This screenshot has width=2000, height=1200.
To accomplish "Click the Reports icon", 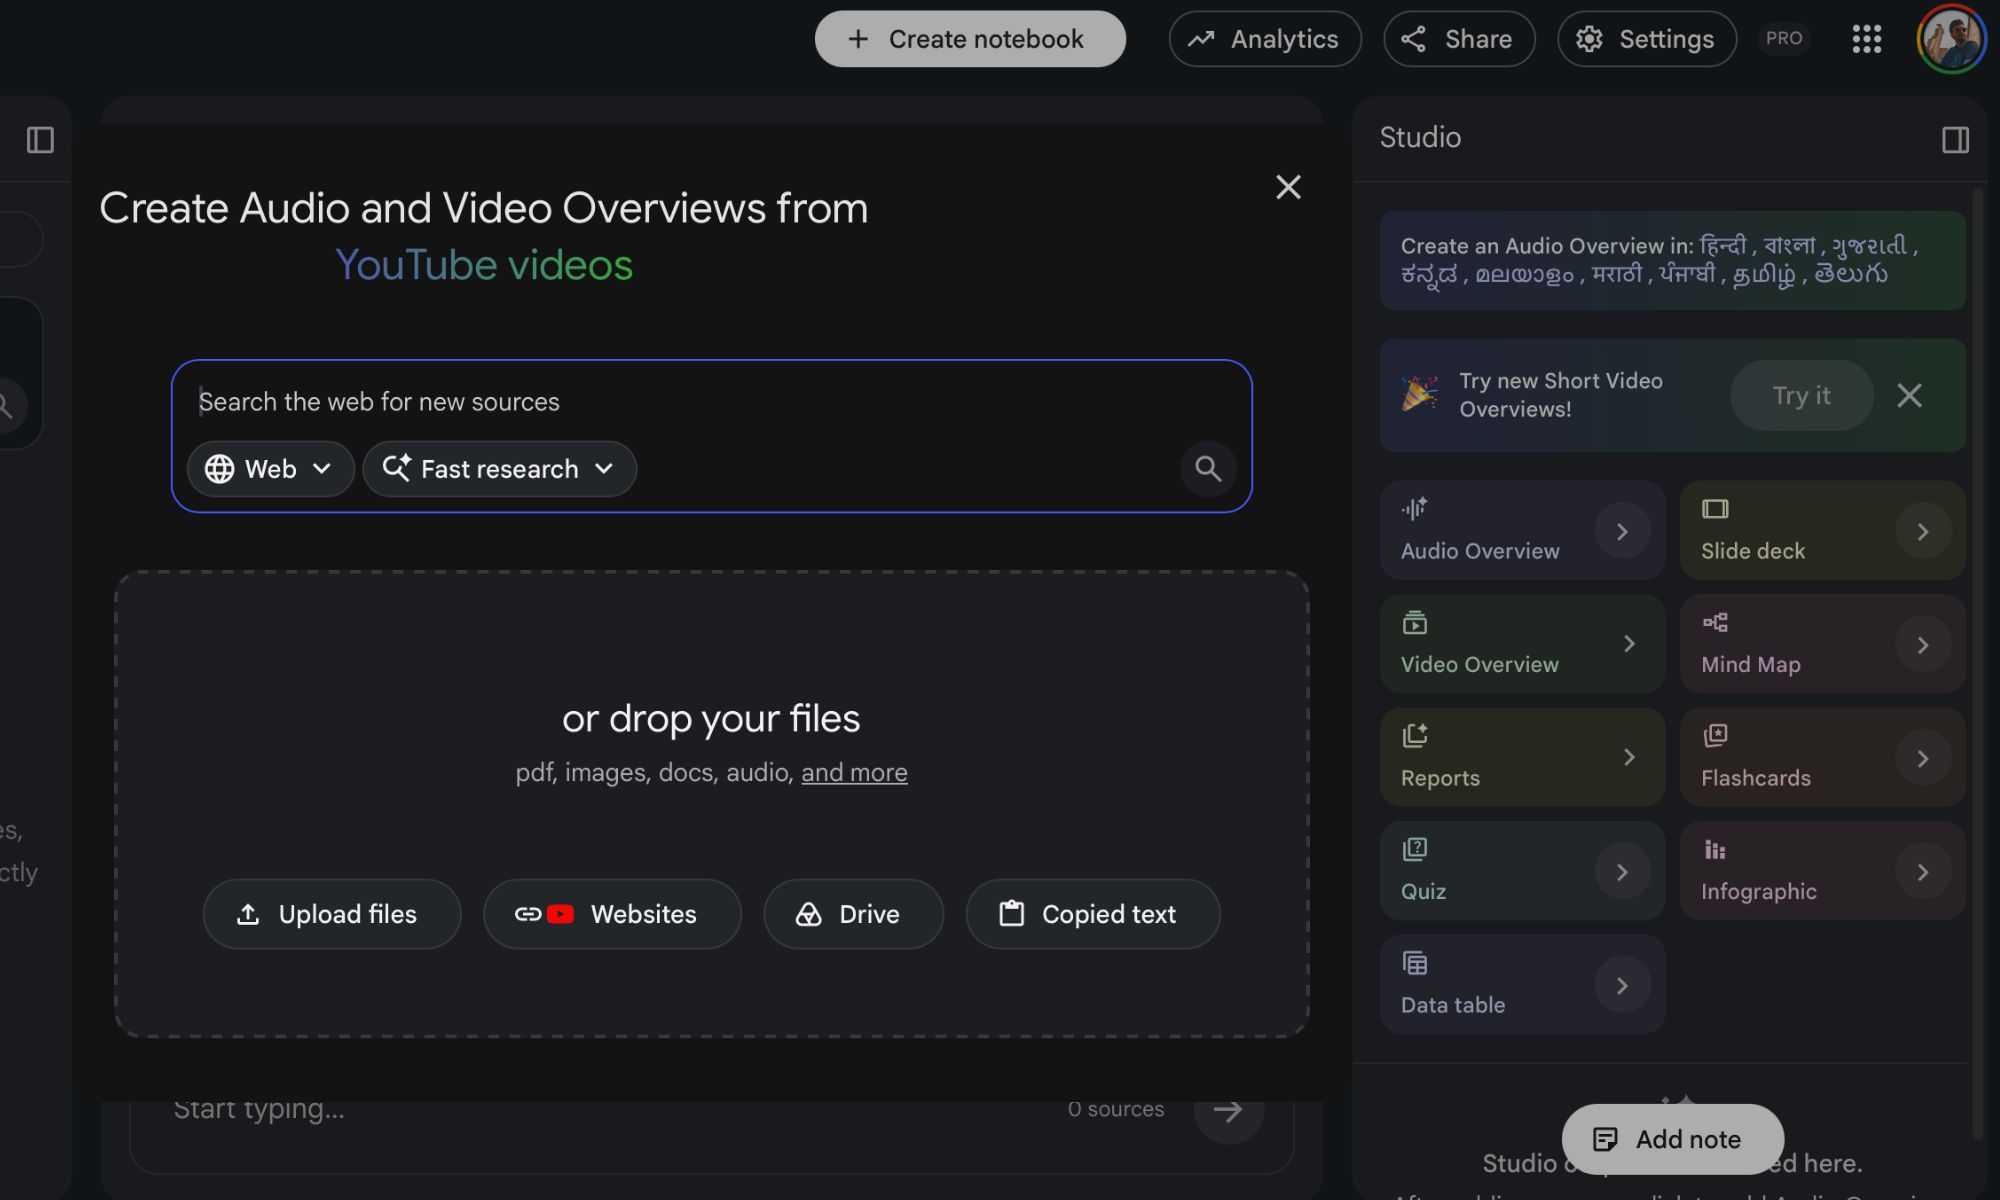I will 1414,736.
